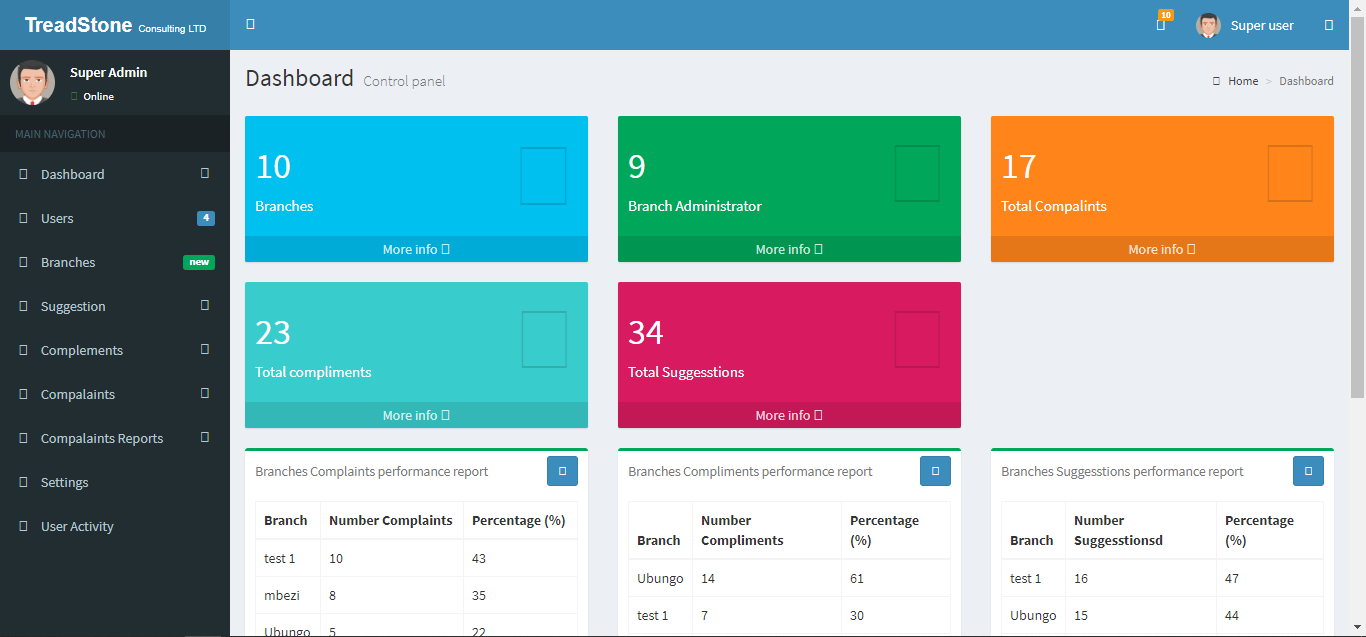
Task: Click the Total Suggestions card icon
Action: pyautogui.click(x=917, y=339)
